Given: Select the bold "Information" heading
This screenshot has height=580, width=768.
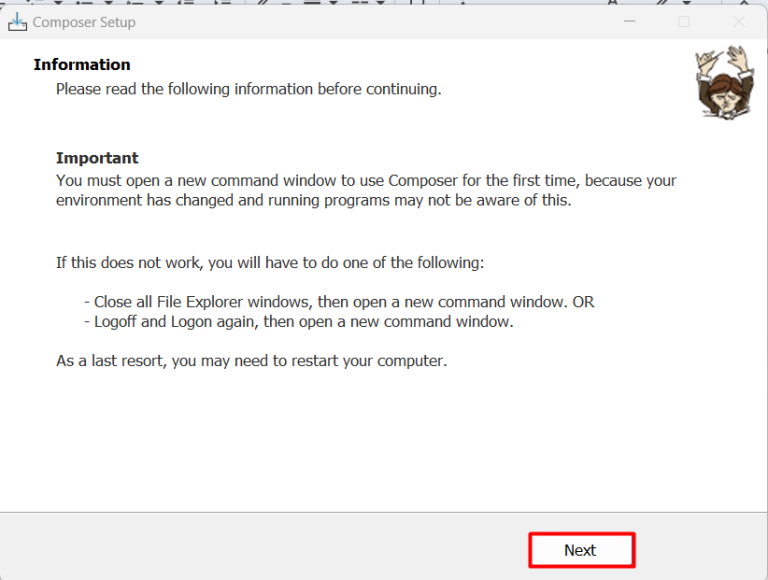Looking at the screenshot, I should 82,64.
